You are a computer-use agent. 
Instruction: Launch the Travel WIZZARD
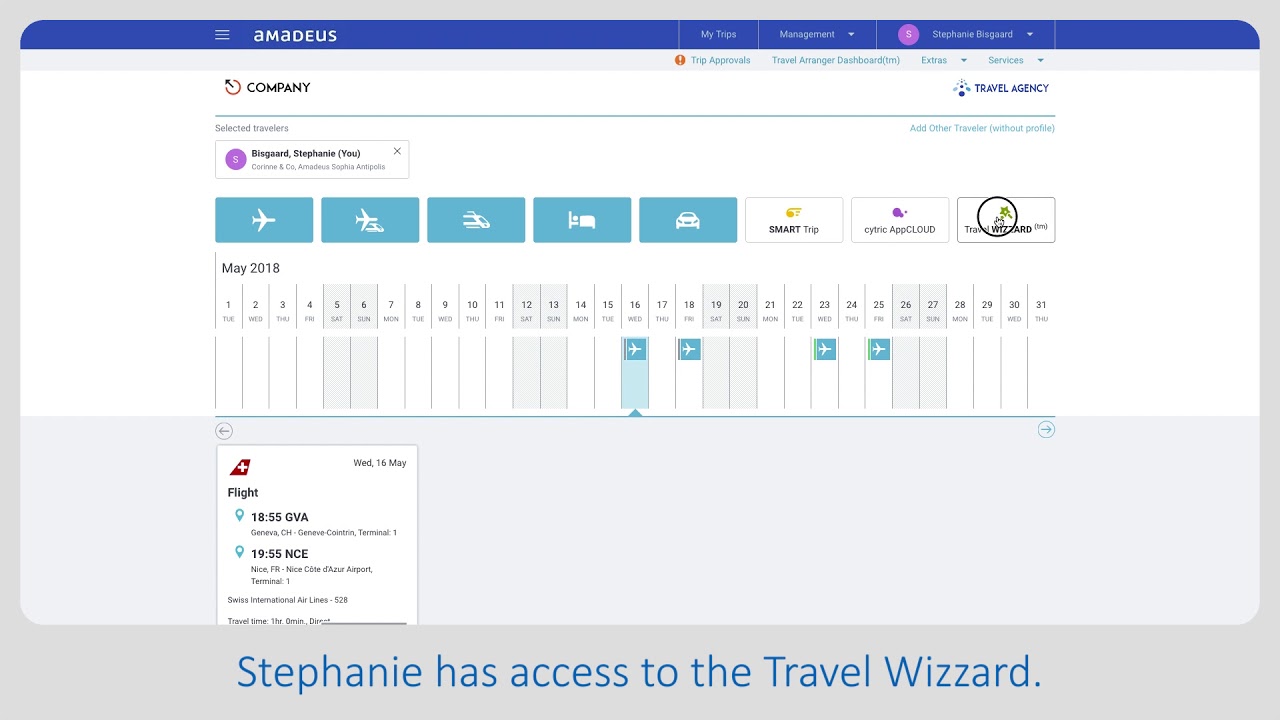[1006, 220]
